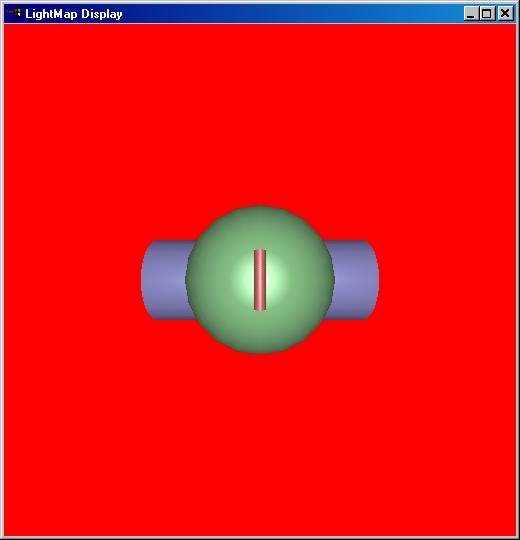Click the red background above the sphere
520x540 pixels.
(260, 114)
